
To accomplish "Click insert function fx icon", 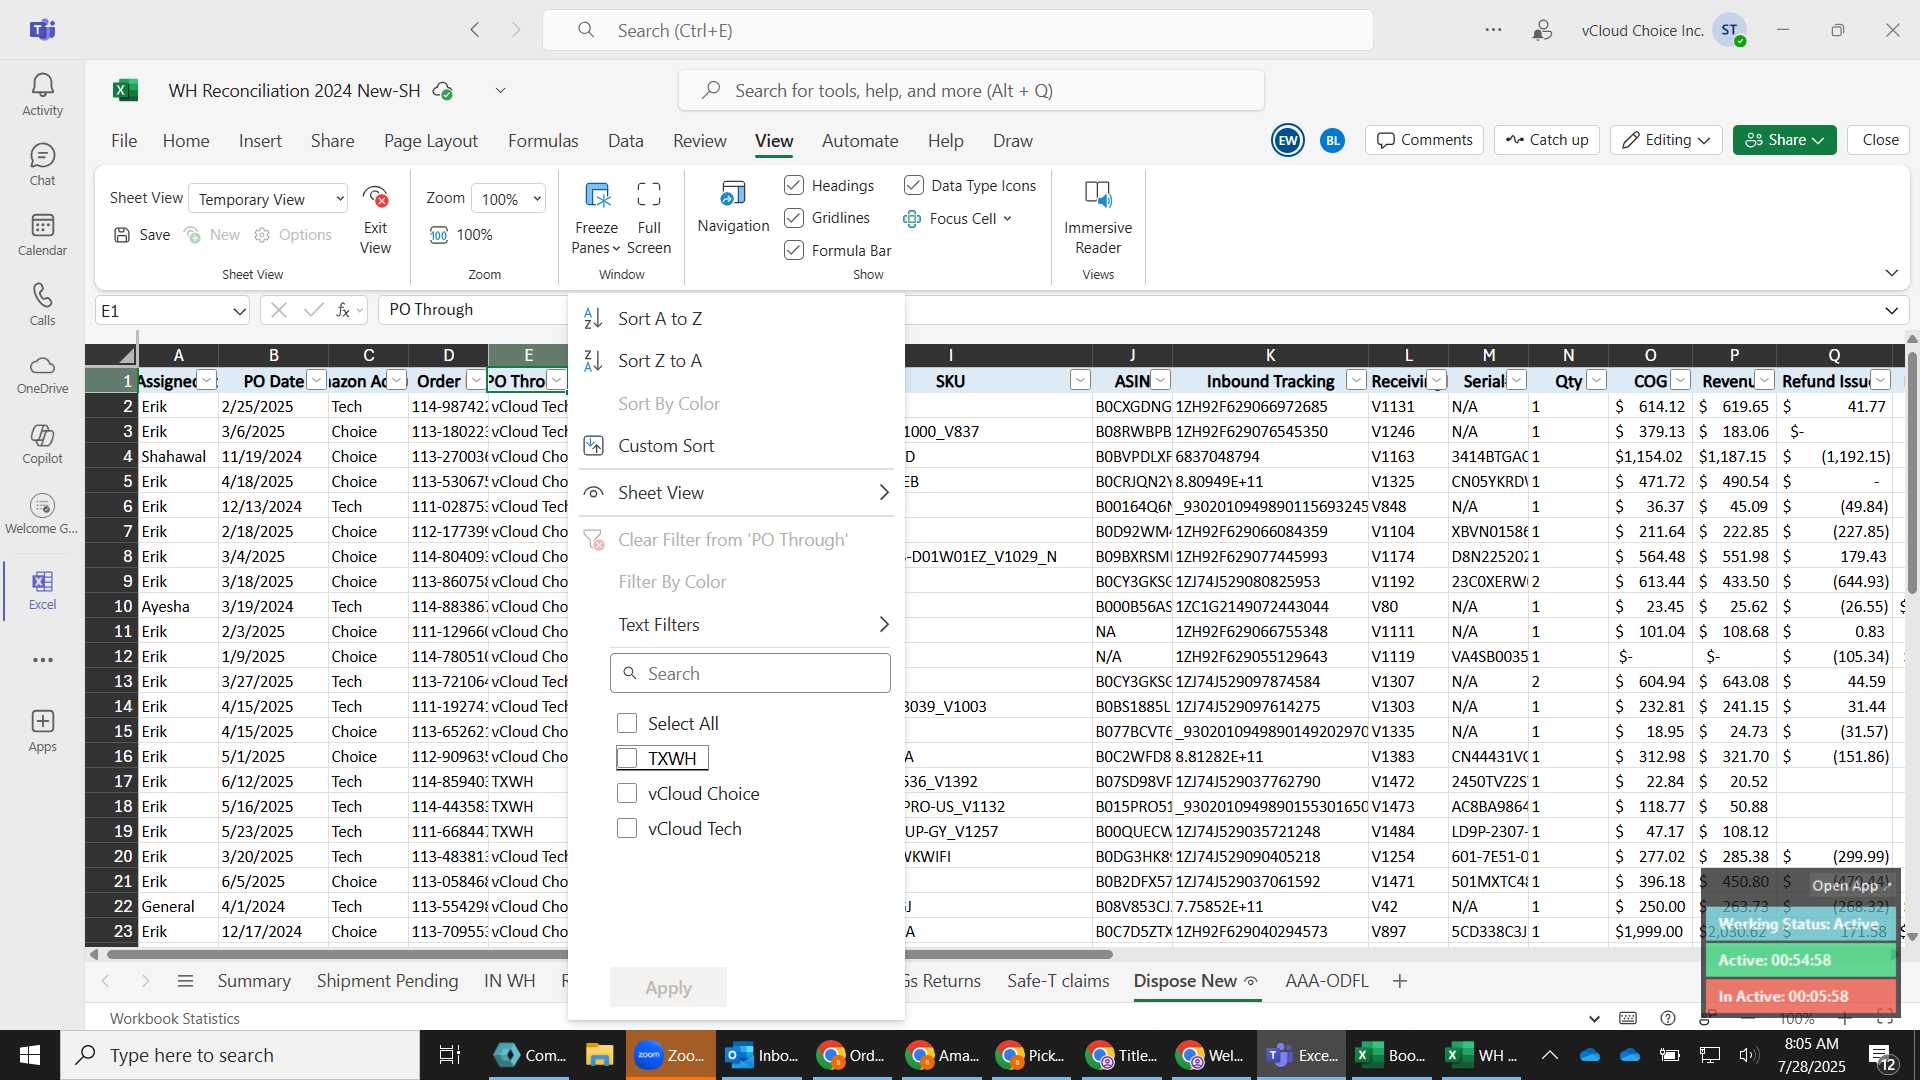I will click(x=343, y=310).
